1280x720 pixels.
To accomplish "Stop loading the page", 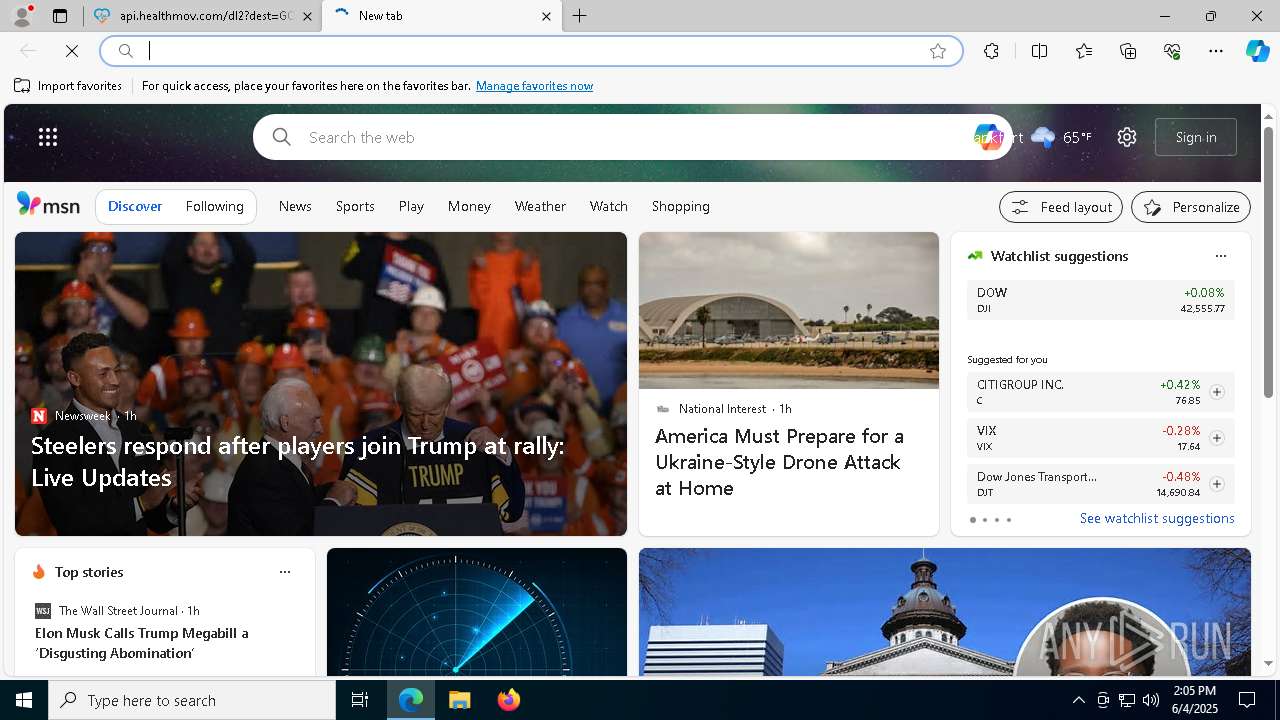I will [72, 51].
